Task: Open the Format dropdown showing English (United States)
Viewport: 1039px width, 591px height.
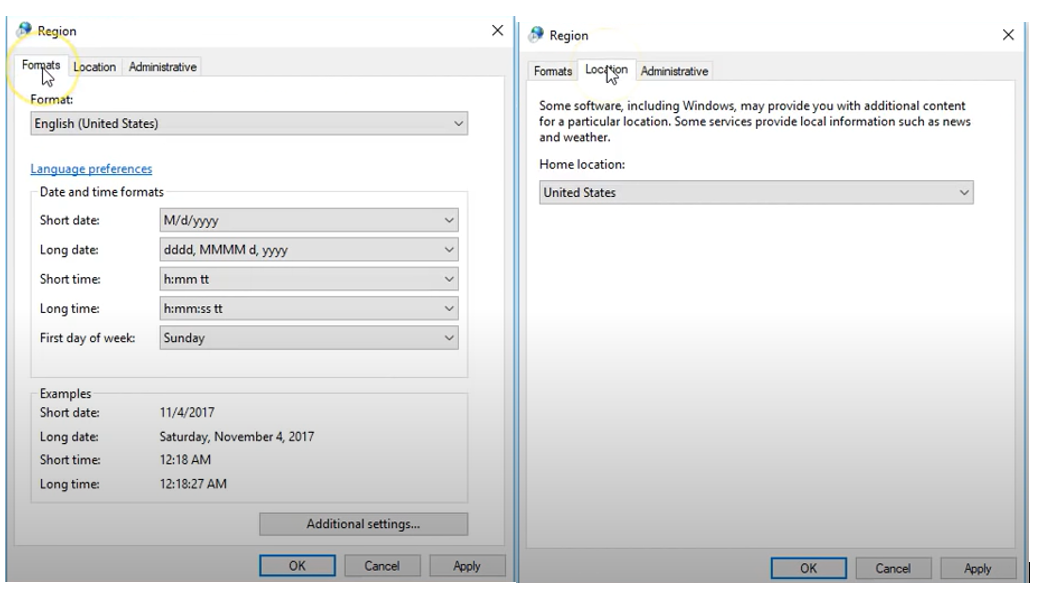Action: point(248,124)
